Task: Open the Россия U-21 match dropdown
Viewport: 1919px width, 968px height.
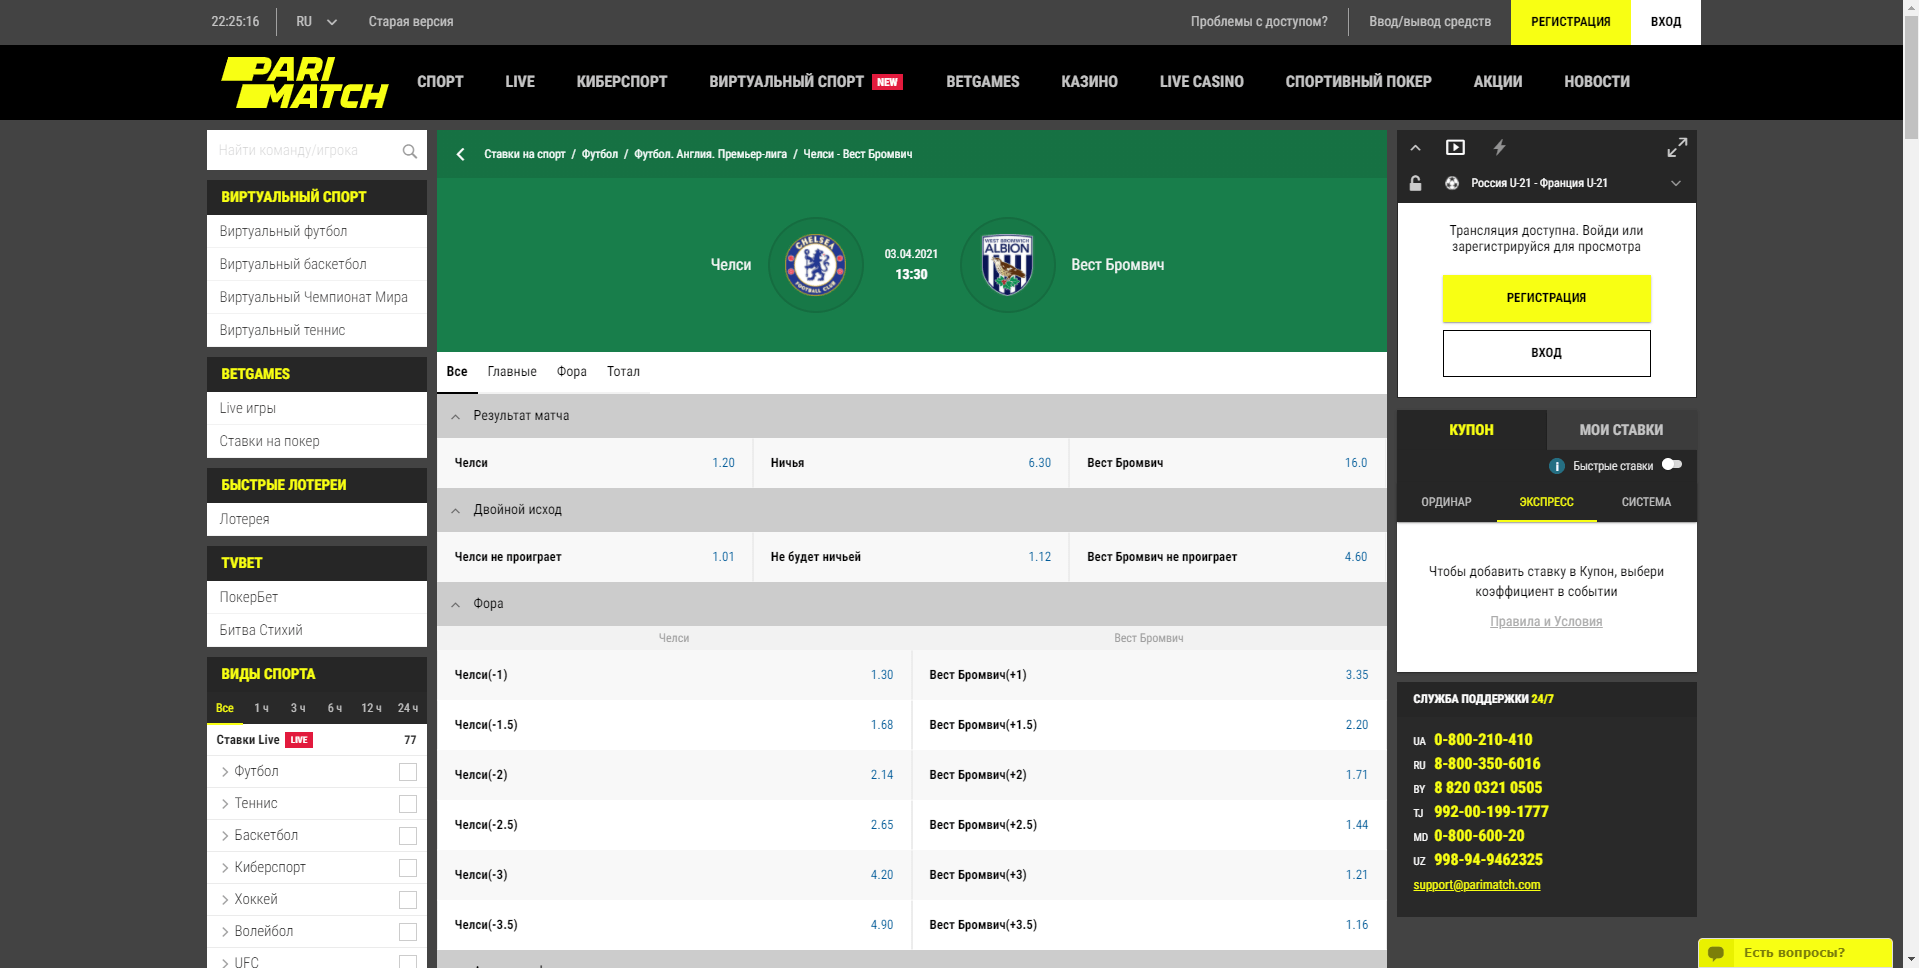Action: click(x=1676, y=183)
